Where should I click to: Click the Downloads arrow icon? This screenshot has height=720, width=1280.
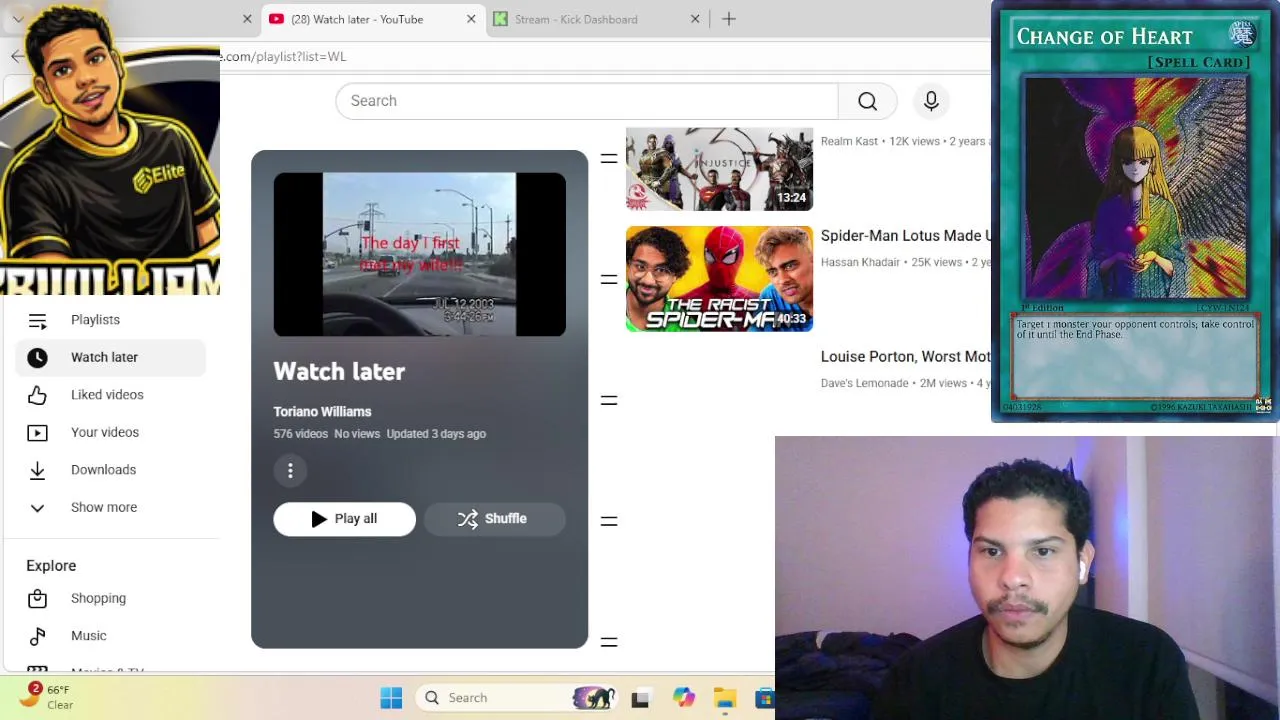click(x=37, y=470)
